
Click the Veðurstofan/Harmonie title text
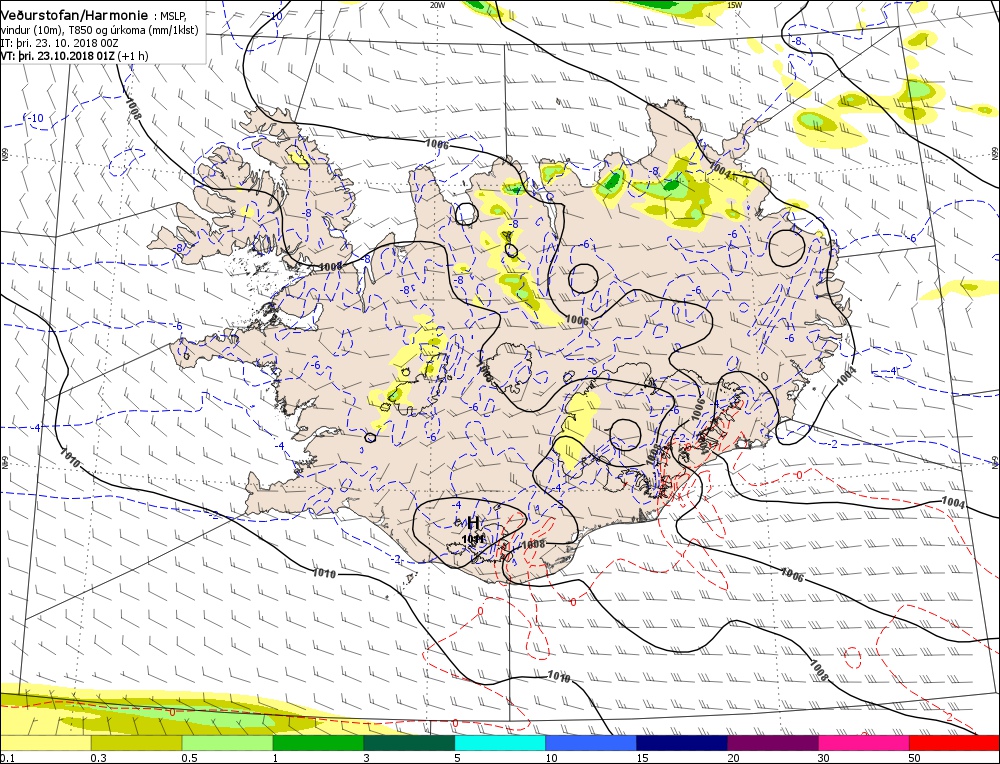(75, 15)
